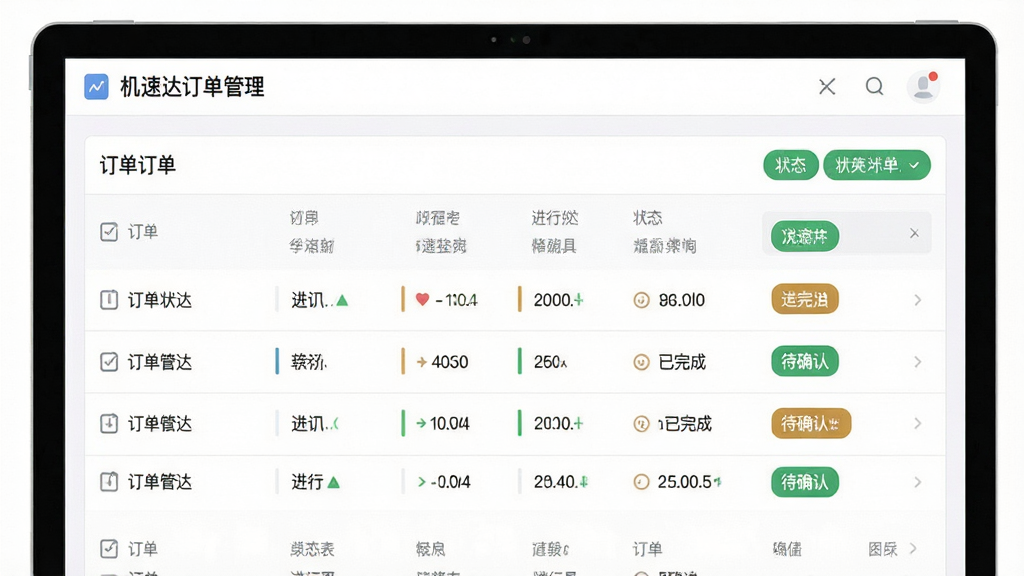Image resolution: width=1024 pixels, height=576 pixels.
Task: Click green 待确认 button in 25.00.5 row
Action: click(x=805, y=482)
